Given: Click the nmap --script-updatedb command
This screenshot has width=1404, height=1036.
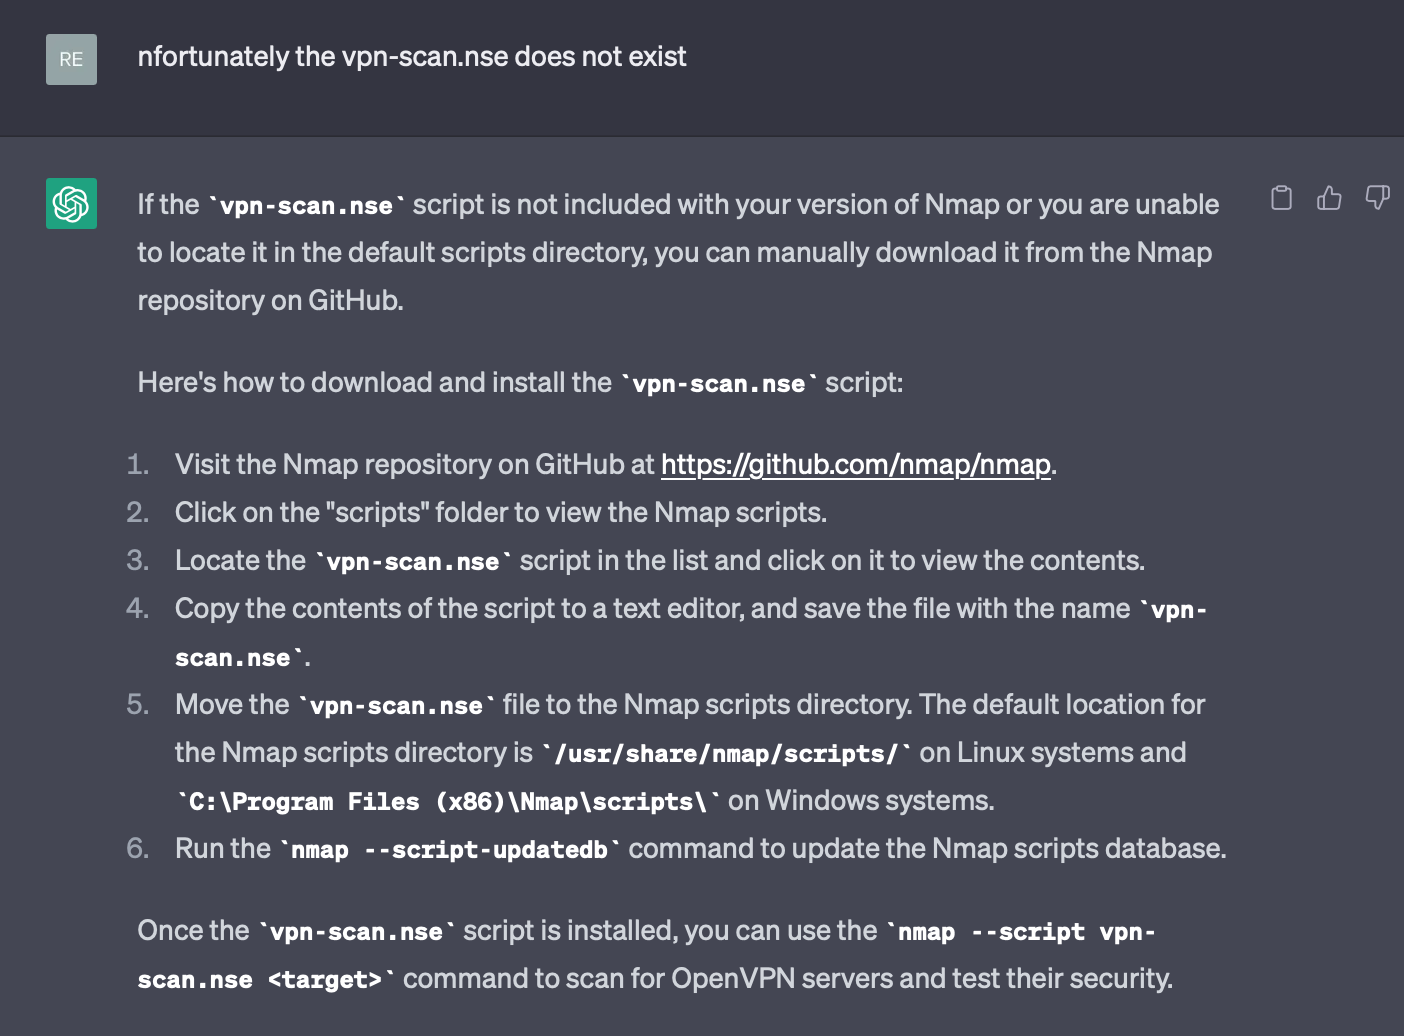Looking at the screenshot, I should click(x=450, y=849).
